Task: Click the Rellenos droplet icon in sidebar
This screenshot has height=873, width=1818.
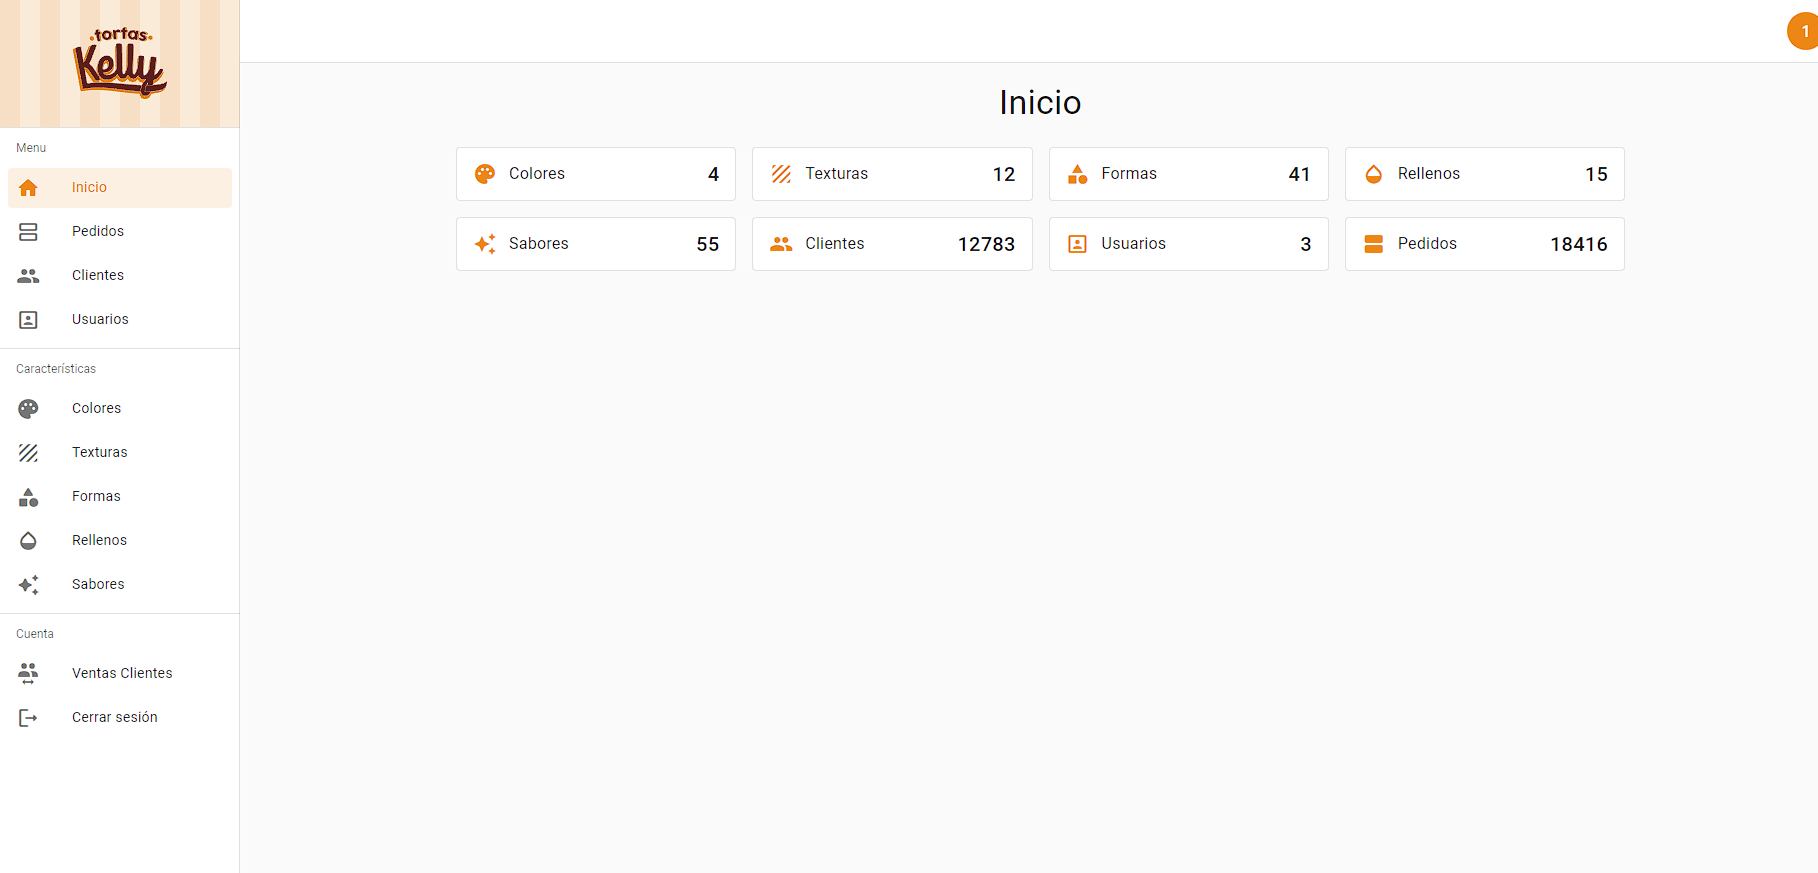Action: pos(28,541)
